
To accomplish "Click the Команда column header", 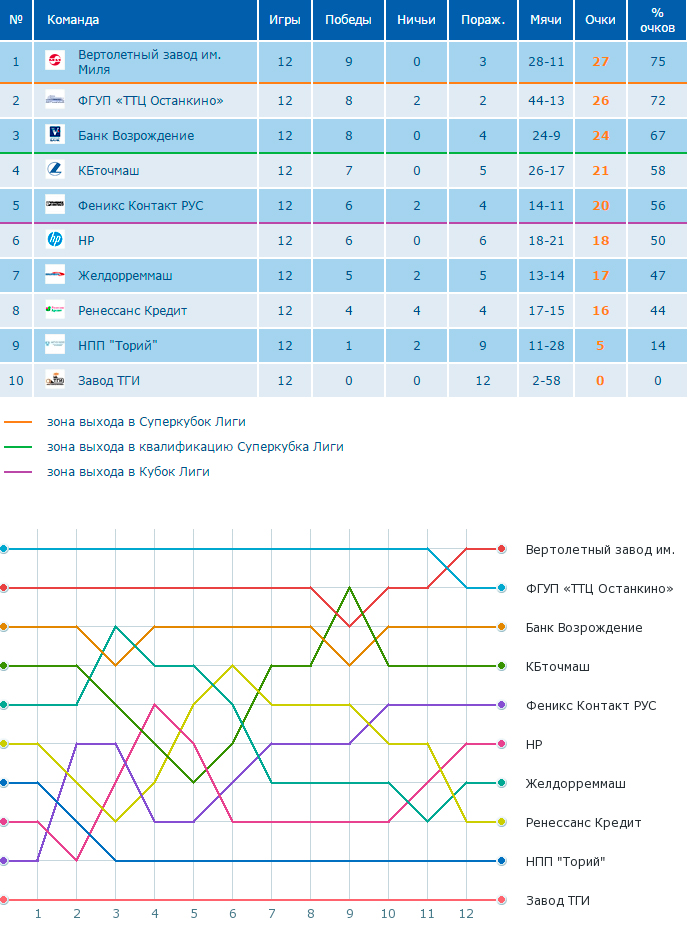I will (x=146, y=20).
